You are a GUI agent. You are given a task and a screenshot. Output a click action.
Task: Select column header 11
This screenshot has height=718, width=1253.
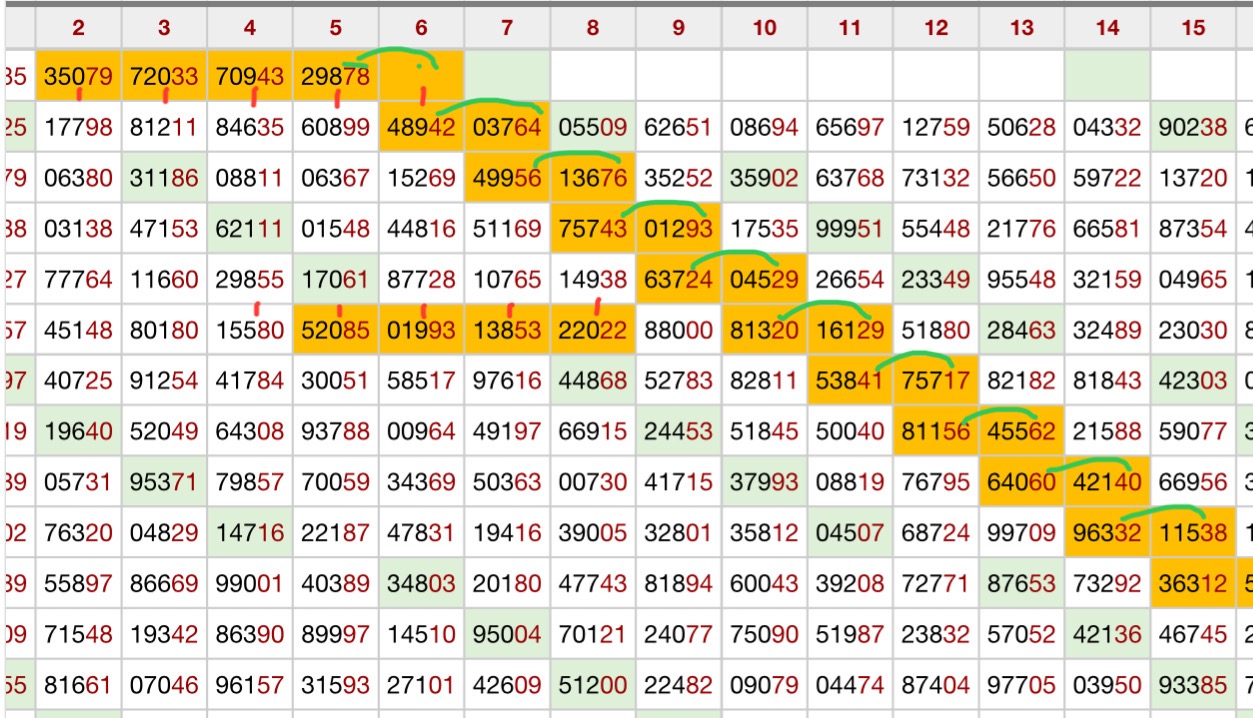(x=850, y=28)
